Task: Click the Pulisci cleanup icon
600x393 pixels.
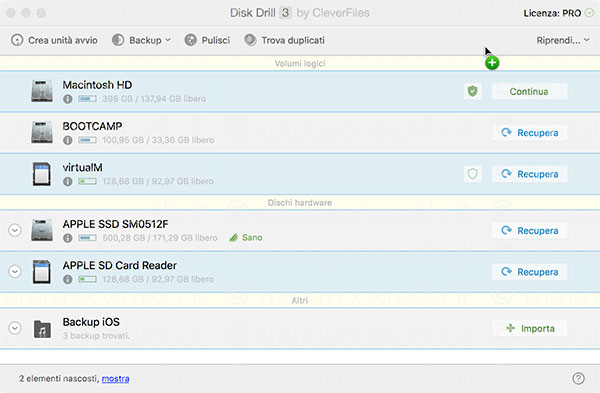Action: (191, 40)
